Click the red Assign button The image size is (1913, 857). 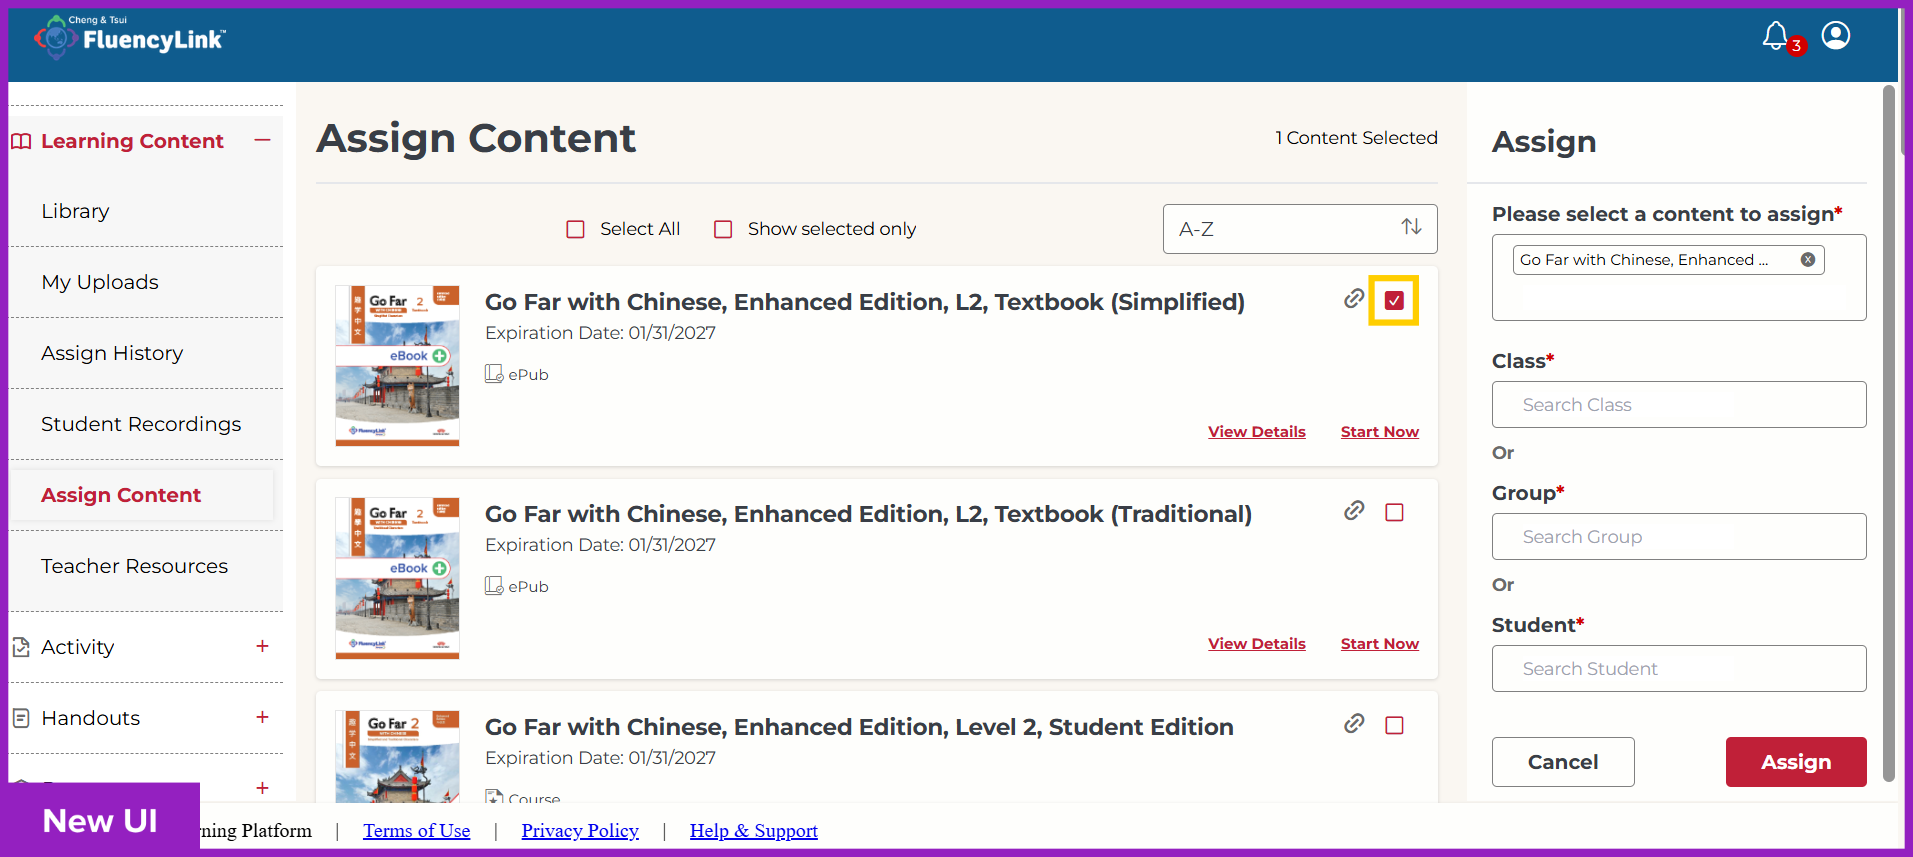click(1796, 762)
